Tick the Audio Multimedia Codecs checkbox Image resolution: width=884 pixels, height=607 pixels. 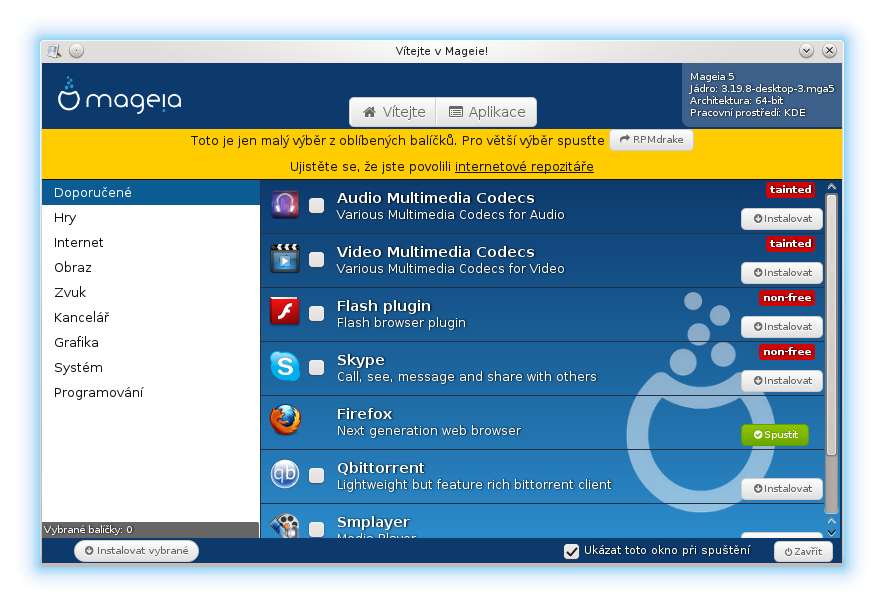click(x=317, y=206)
